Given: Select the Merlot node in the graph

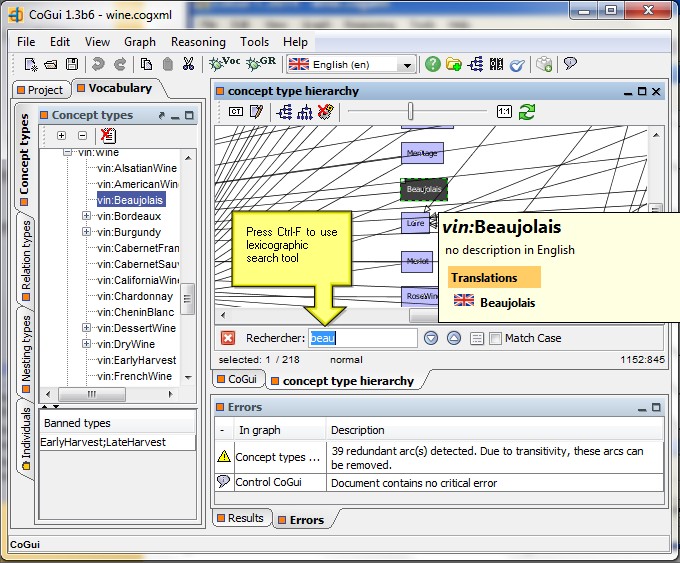Looking at the screenshot, I should click(x=417, y=262).
